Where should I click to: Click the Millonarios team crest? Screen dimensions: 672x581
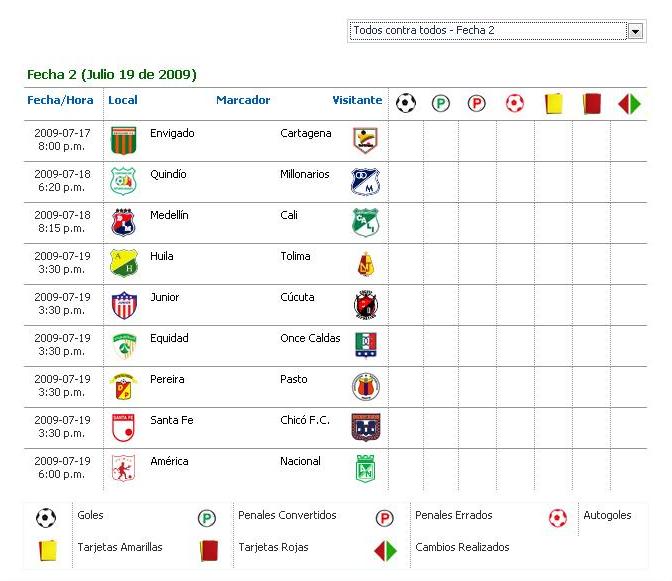point(365,182)
